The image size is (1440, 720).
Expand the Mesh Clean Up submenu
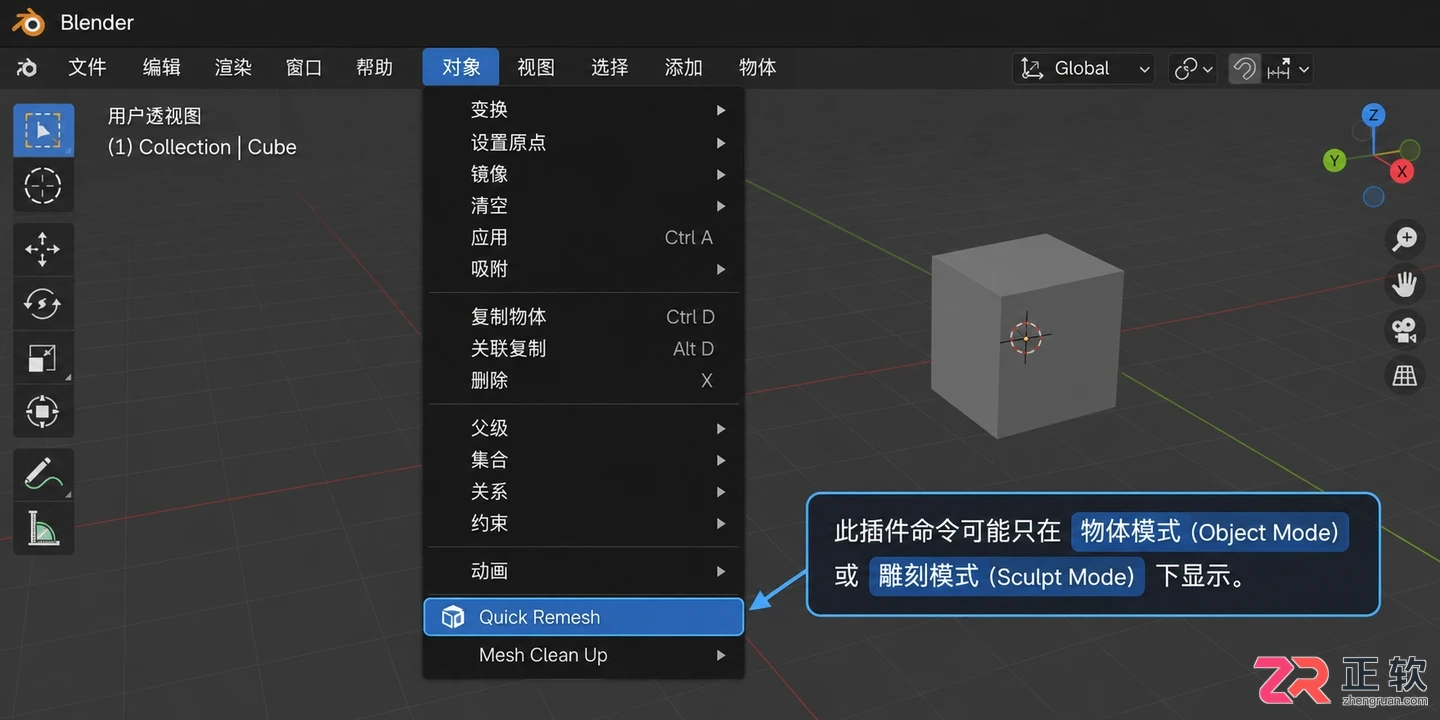(x=585, y=655)
